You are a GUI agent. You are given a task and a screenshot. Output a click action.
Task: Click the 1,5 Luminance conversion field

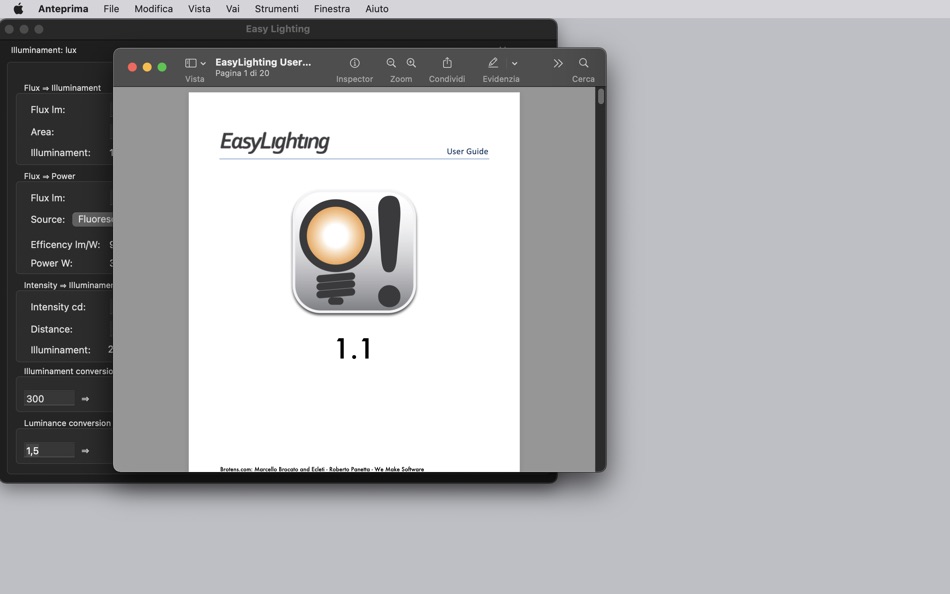tap(49, 450)
